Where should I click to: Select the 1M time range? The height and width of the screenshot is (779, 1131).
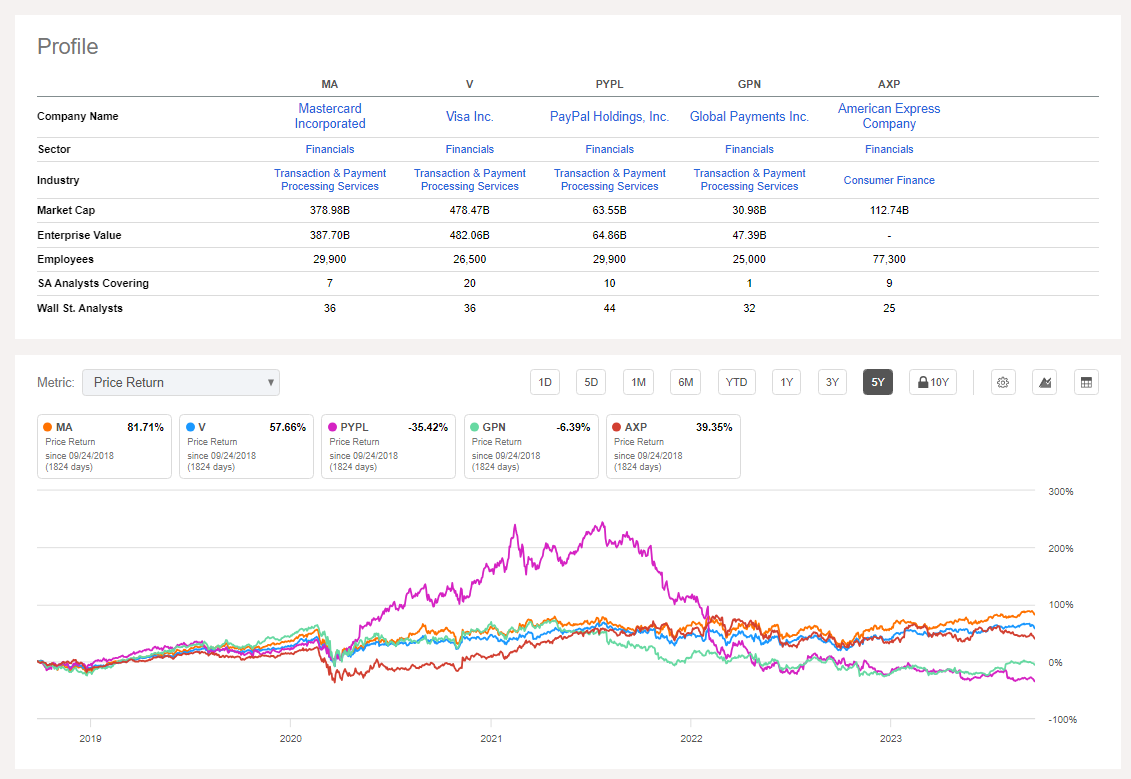click(x=638, y=382)
